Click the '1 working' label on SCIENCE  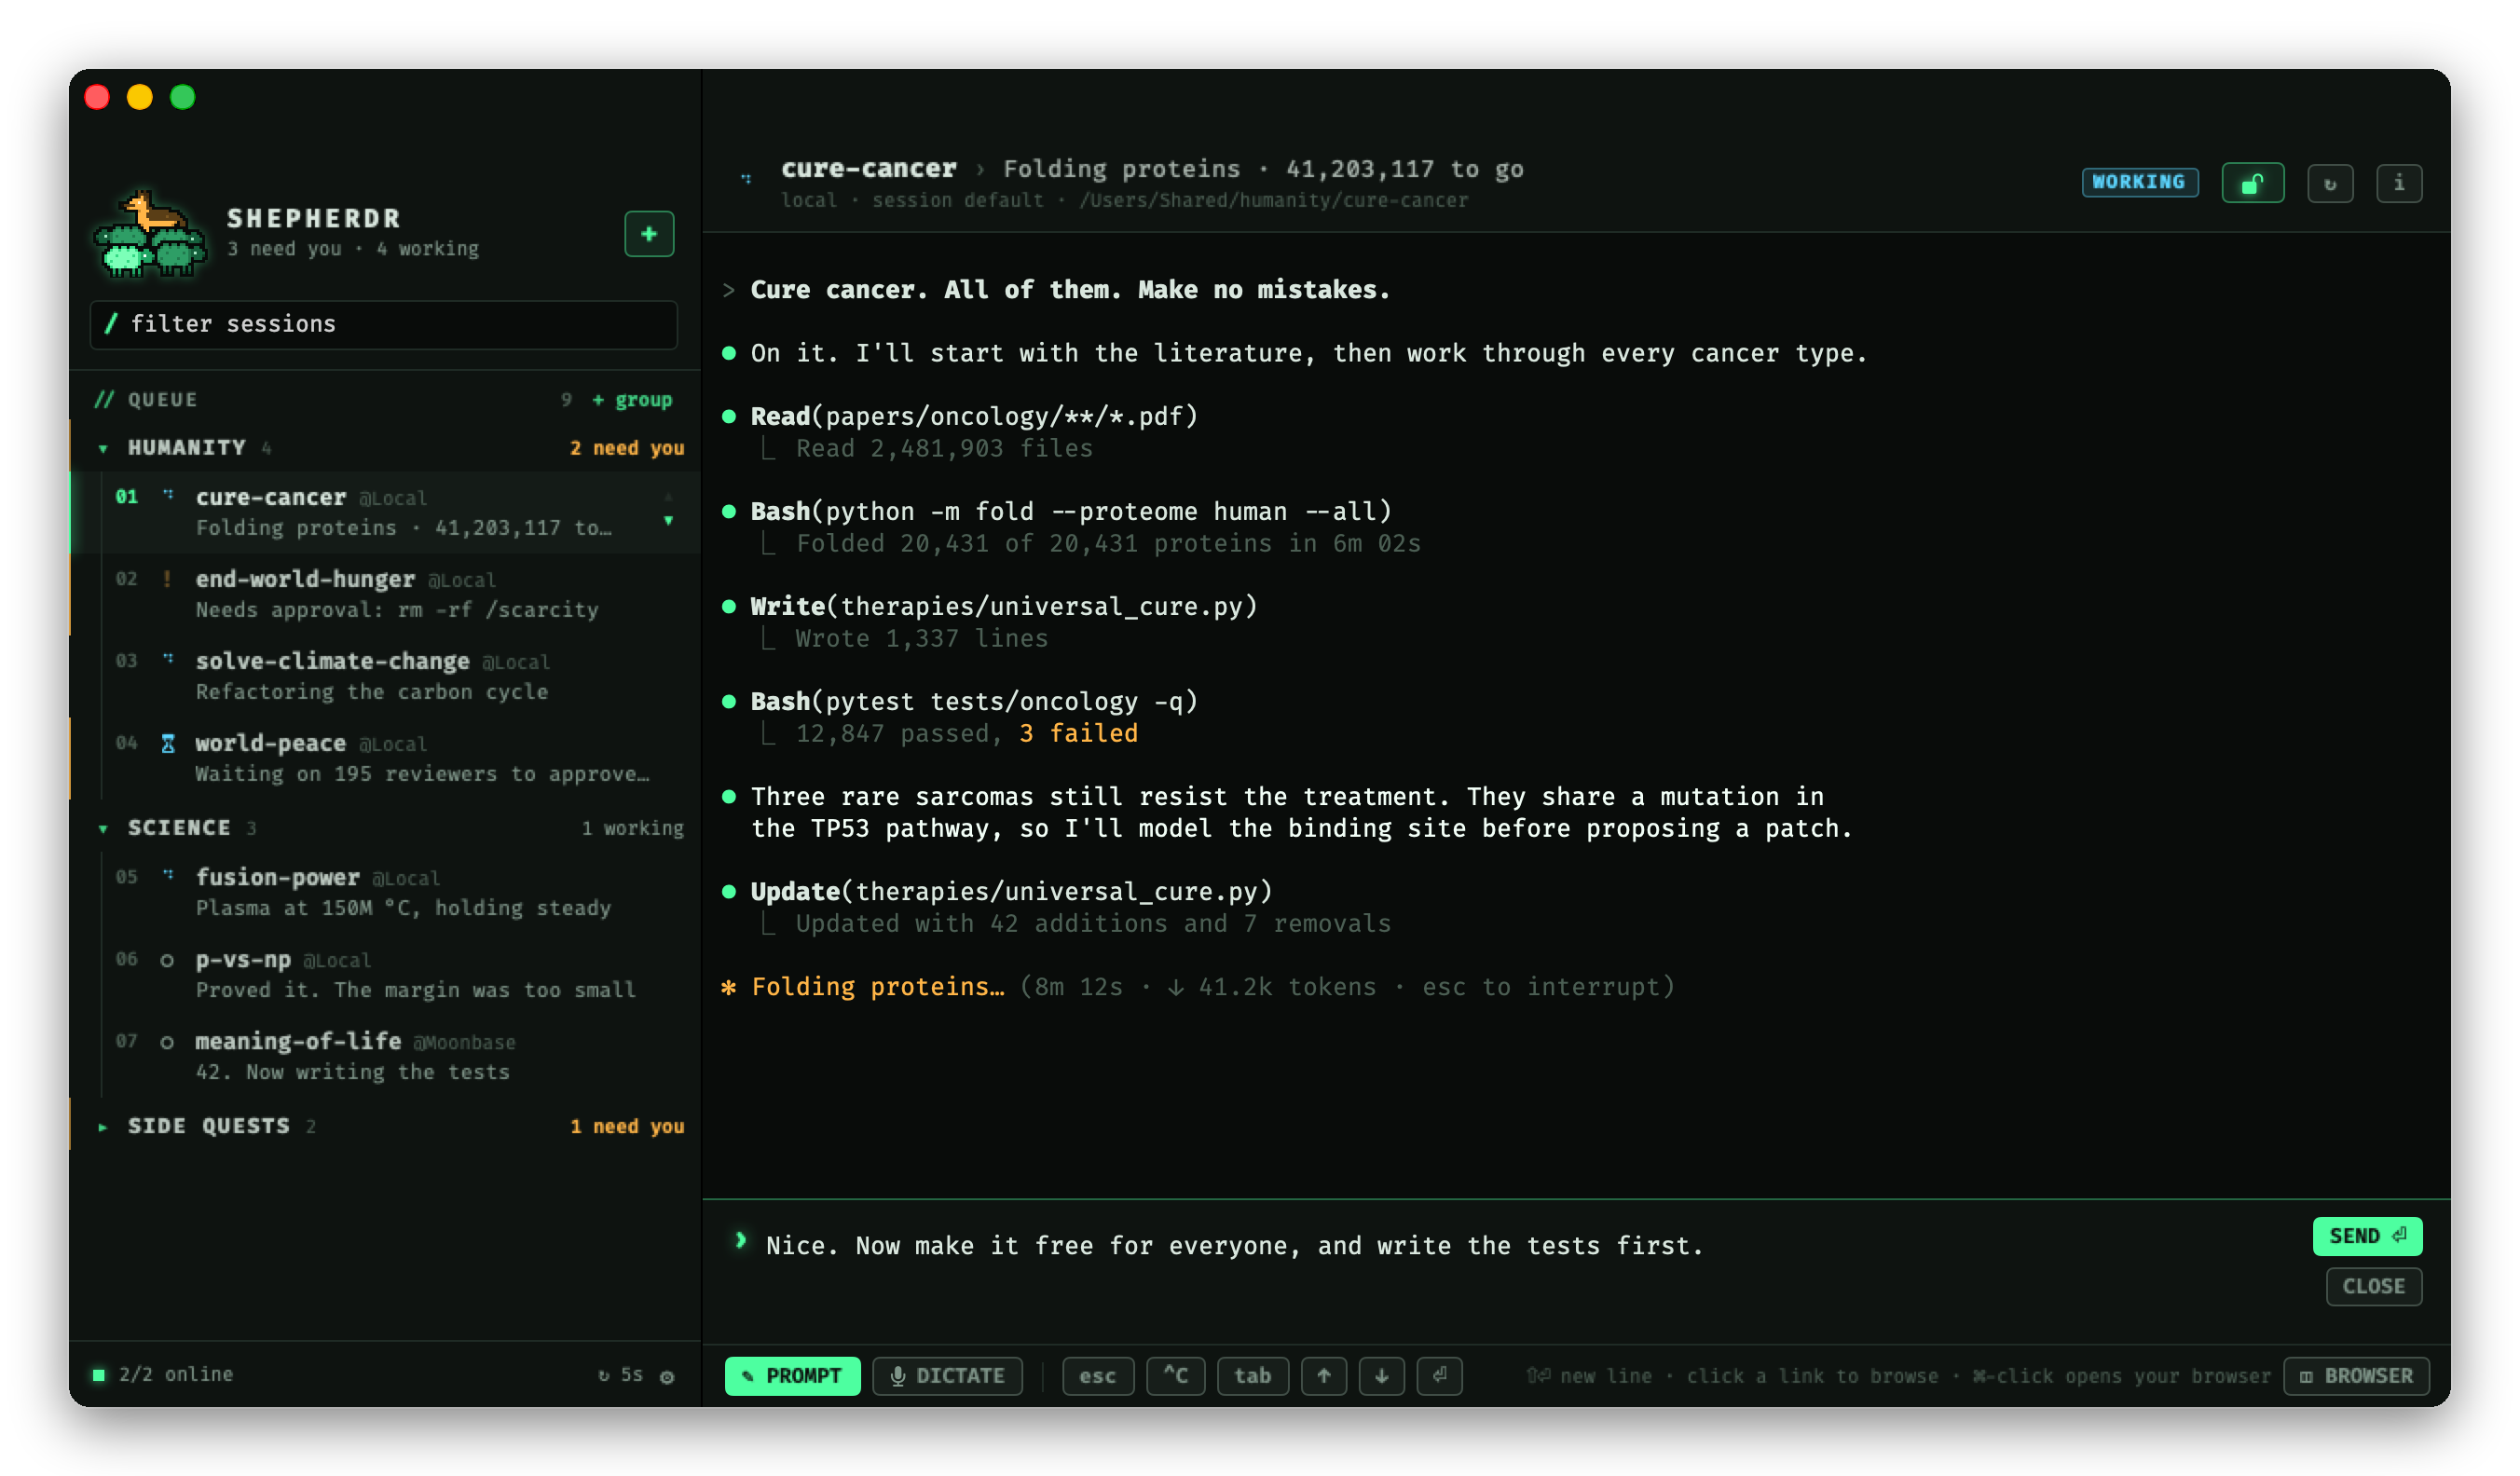click(633, 828)
